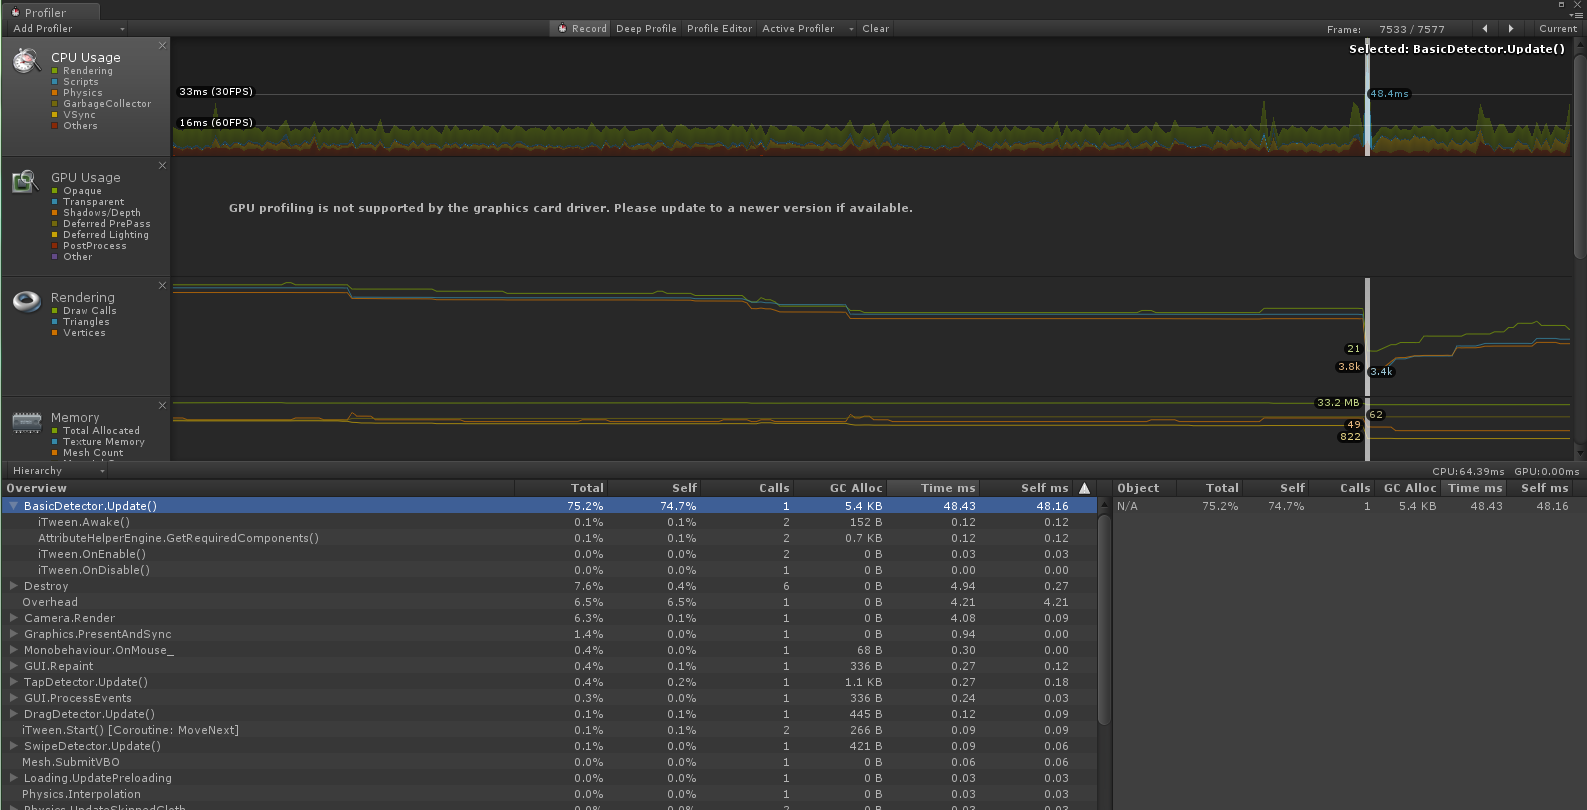1587x810 pixels.
Task: Open the Profile Editor toggle
Action: pos(719,28)
